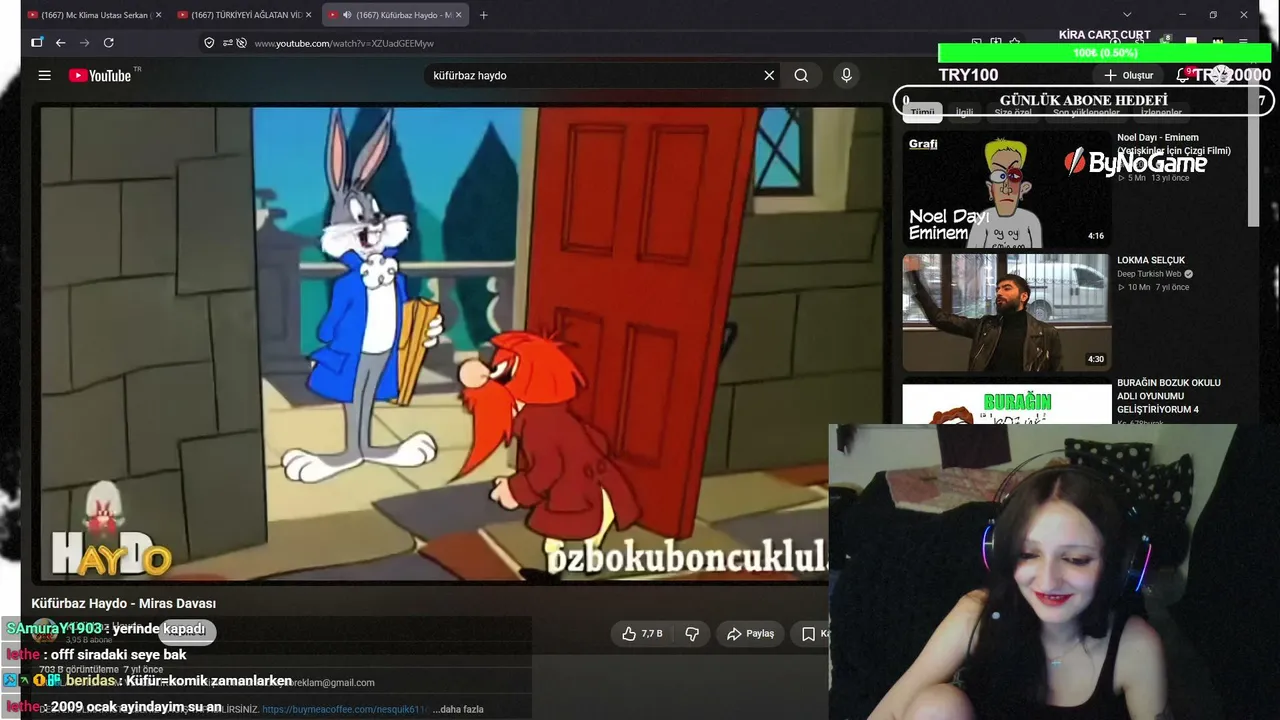Open a new browser tab
1280x720 pixels.
(484, 15)
